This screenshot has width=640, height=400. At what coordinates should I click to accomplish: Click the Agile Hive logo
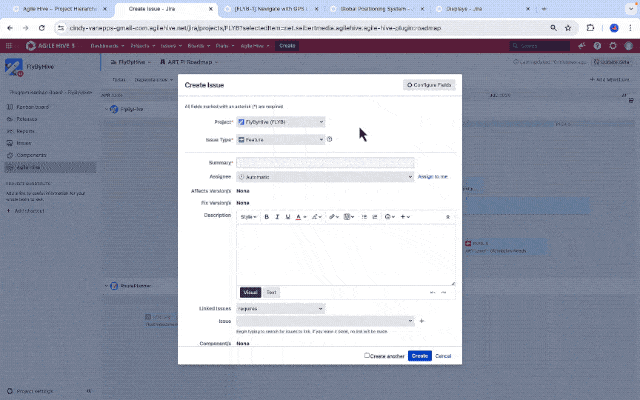tap(51, 46)
